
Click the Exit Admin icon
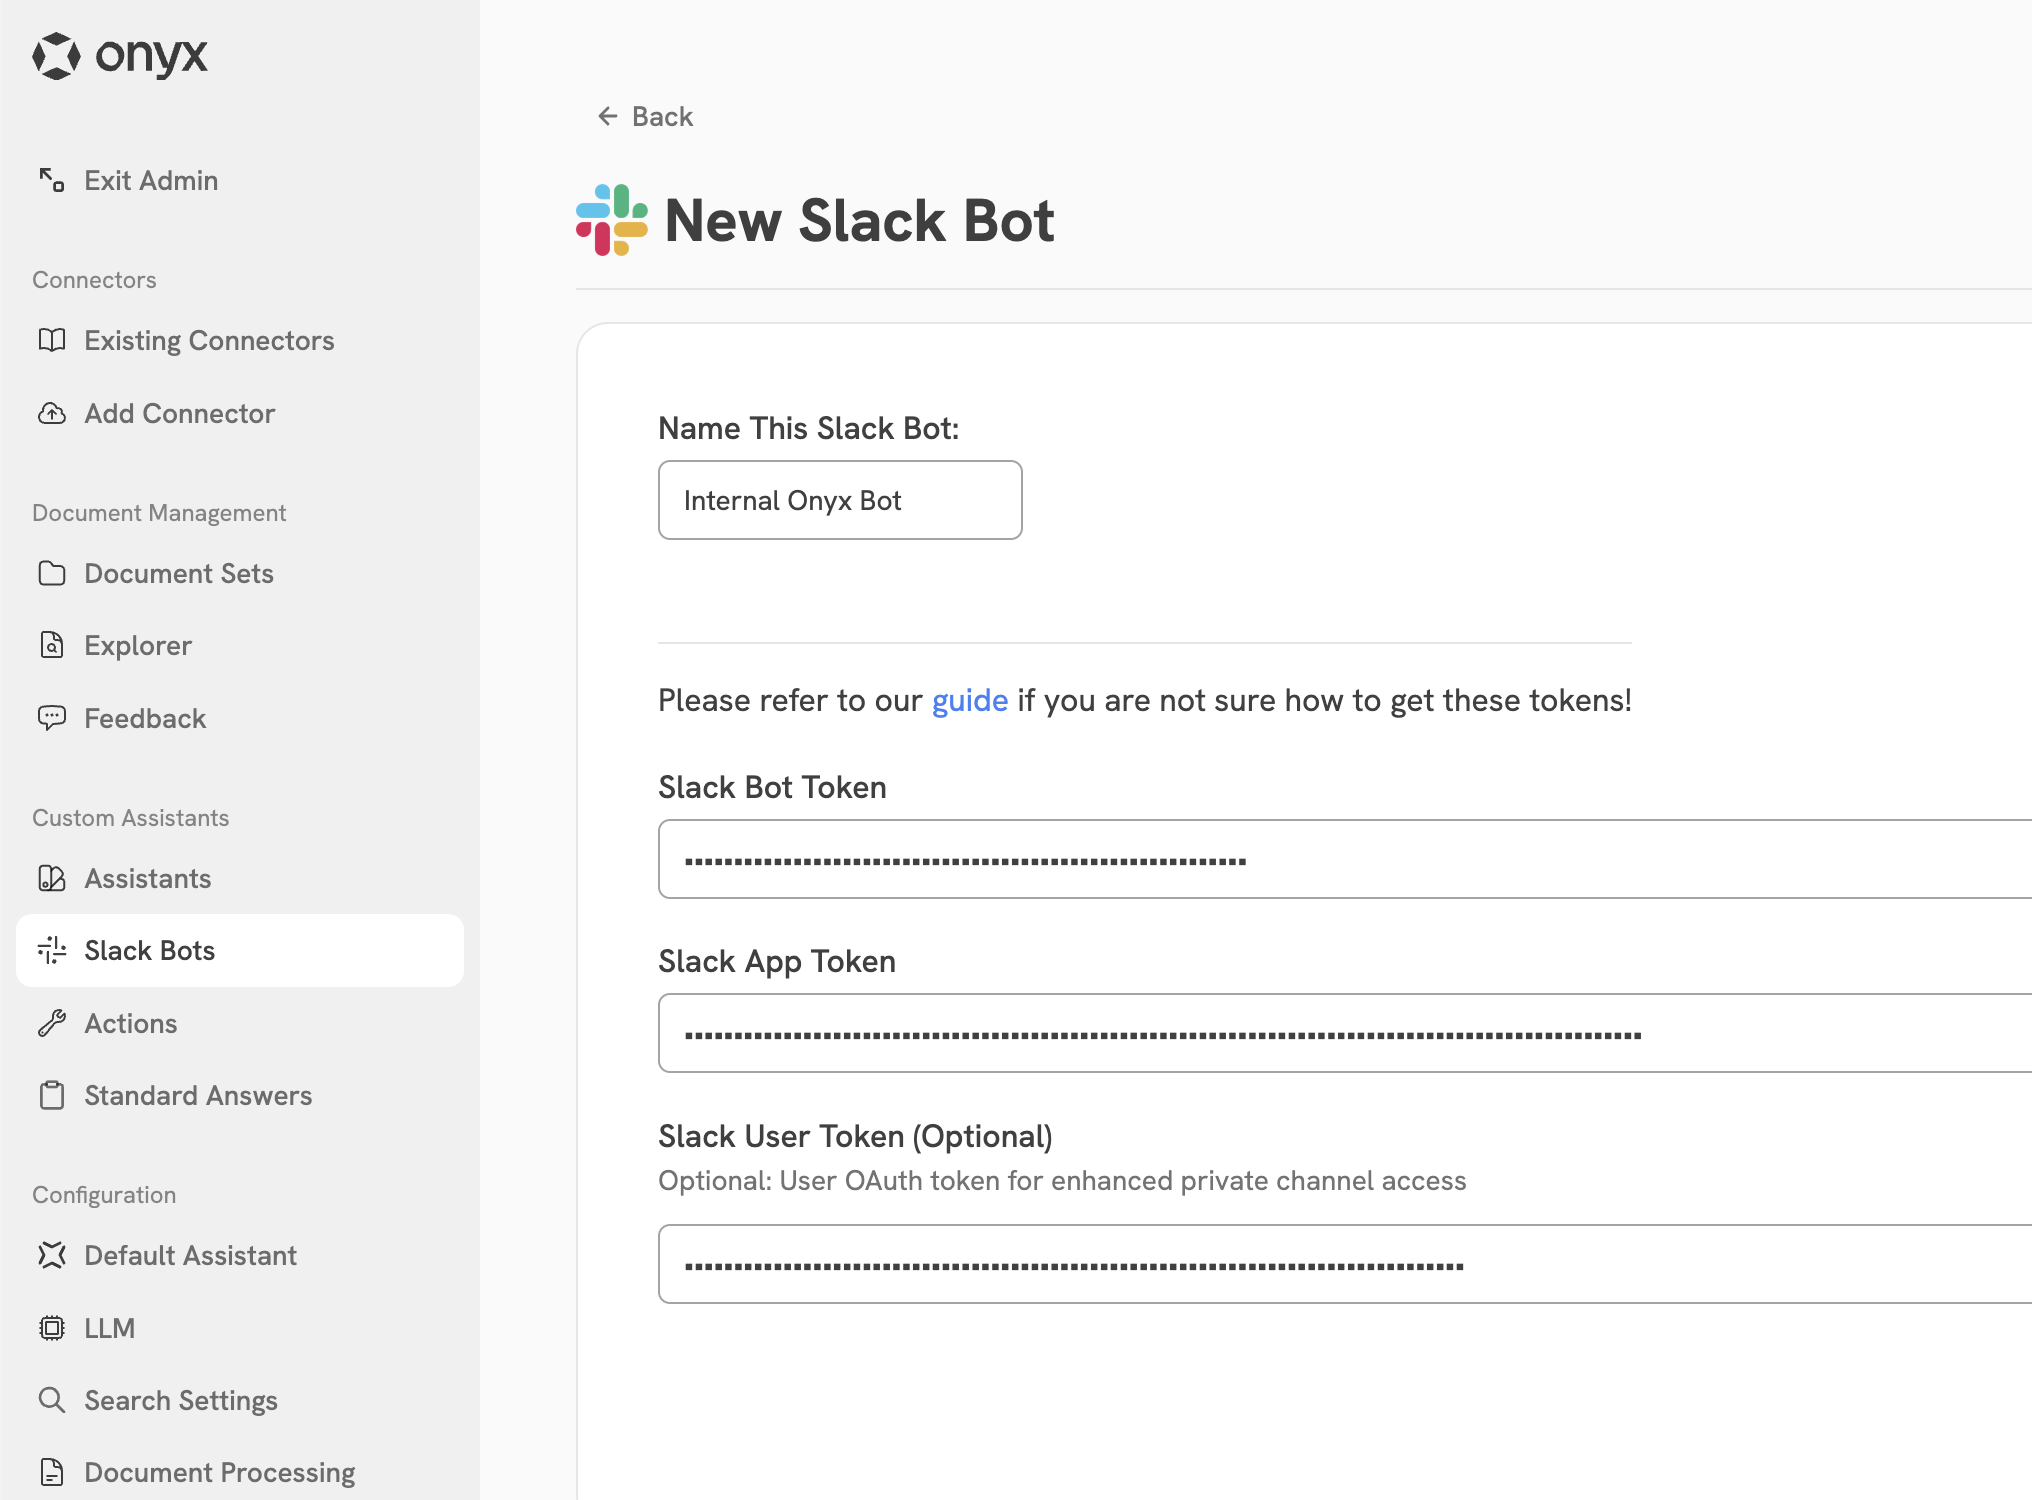click(52, 180)
